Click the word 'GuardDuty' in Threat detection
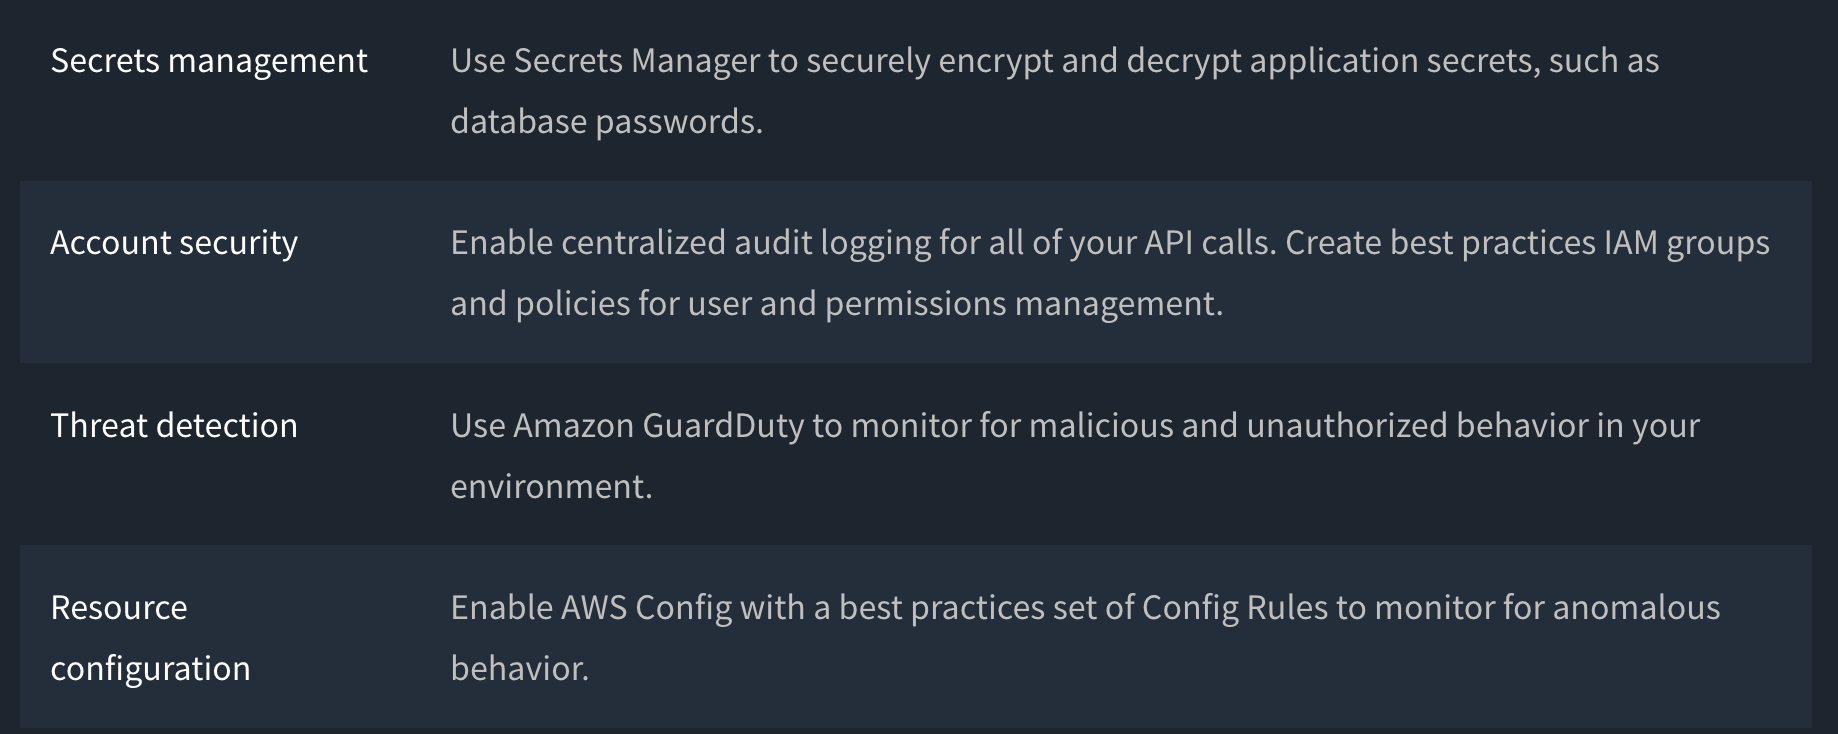 (723, 425)
